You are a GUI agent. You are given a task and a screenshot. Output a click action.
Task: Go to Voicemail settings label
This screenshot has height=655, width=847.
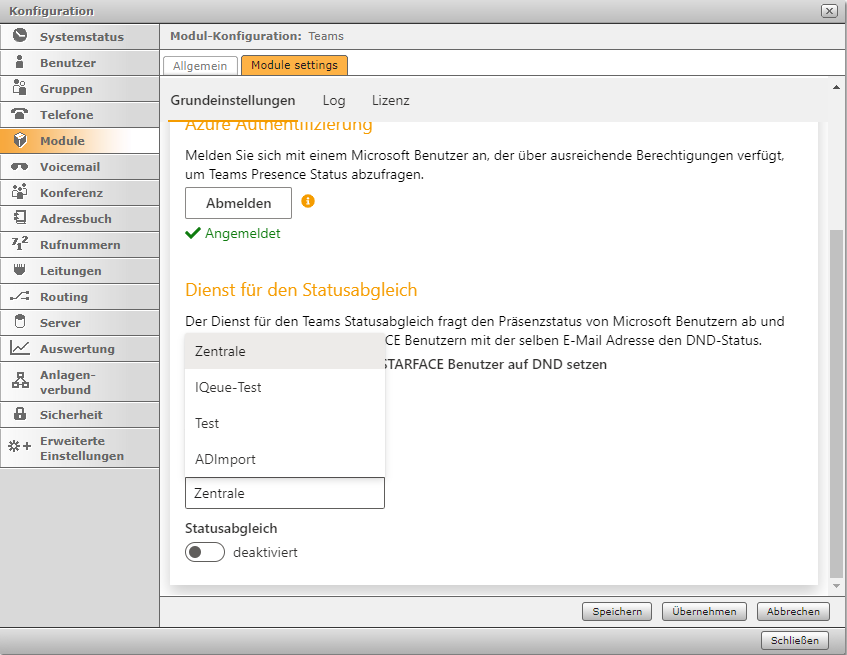click(70, 167)
